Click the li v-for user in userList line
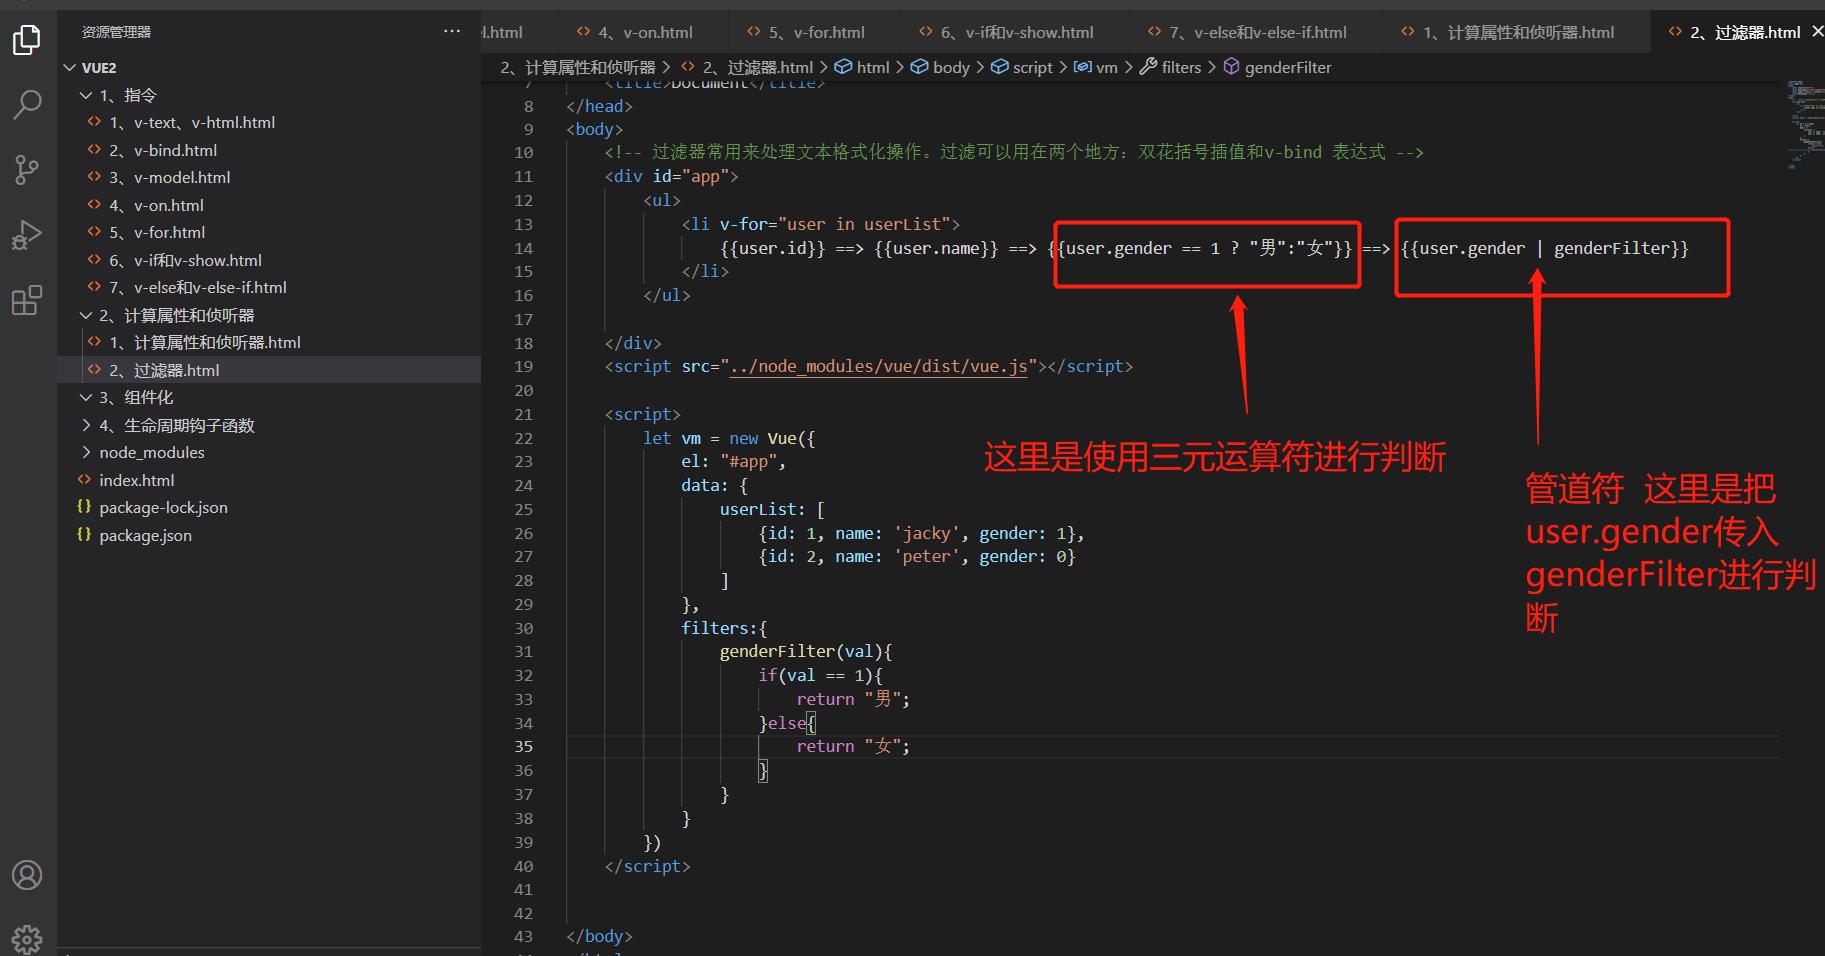 pyautogui.click(x=820, y=224)
